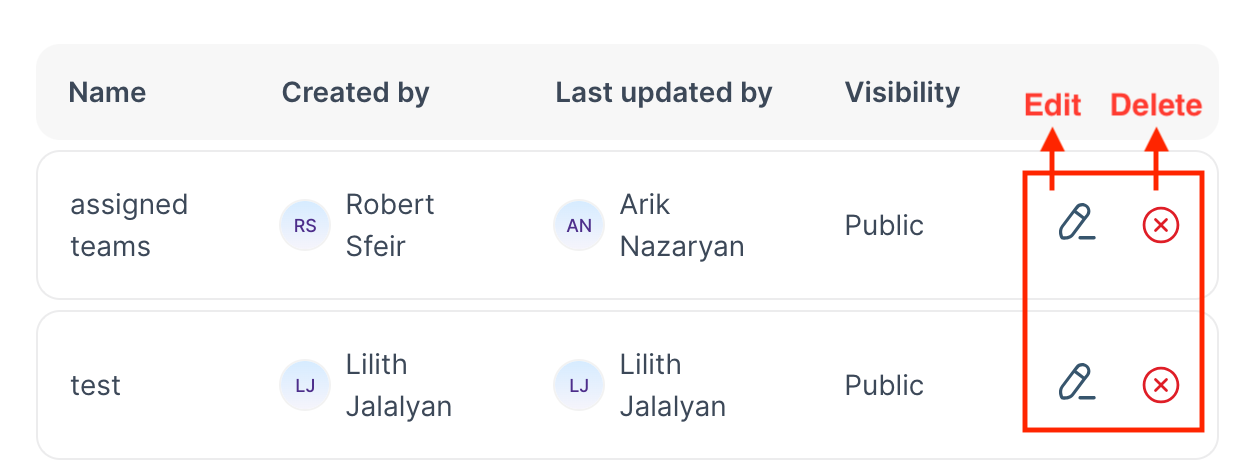Edit the assigned teams row

[x=1076, y=224]
